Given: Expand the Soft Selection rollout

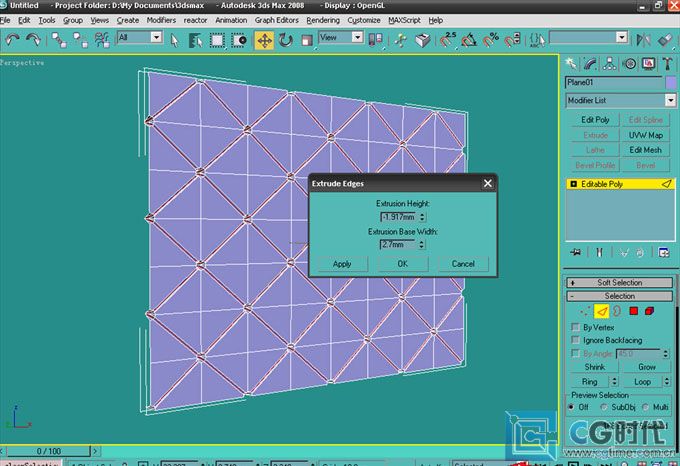Looking at the screenshot, I should point(620,282).
